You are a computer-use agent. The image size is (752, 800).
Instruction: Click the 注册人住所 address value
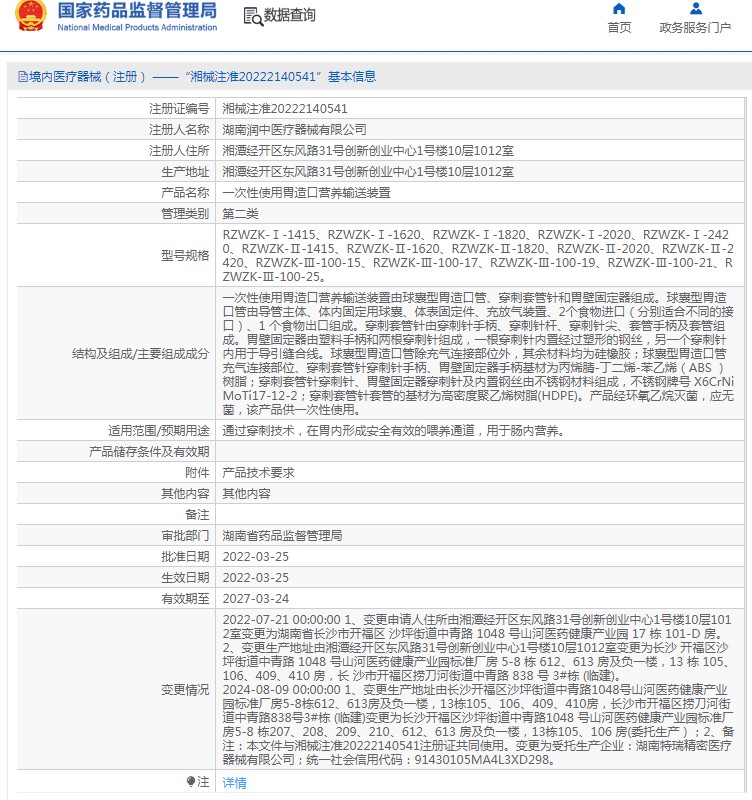coord(368,151)
